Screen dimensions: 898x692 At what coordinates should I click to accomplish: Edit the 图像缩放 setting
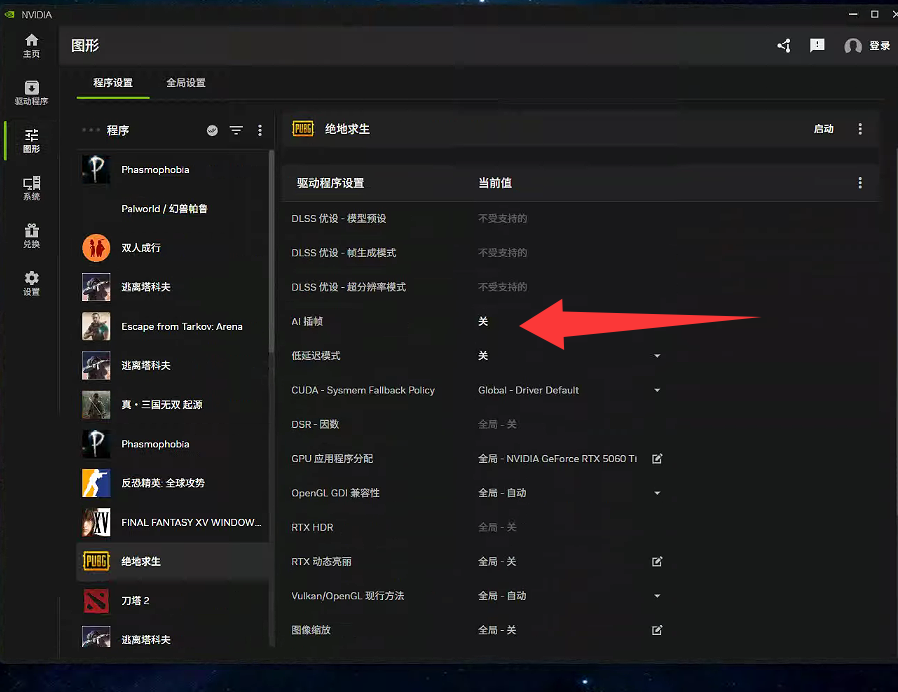[x=657, y=630]
